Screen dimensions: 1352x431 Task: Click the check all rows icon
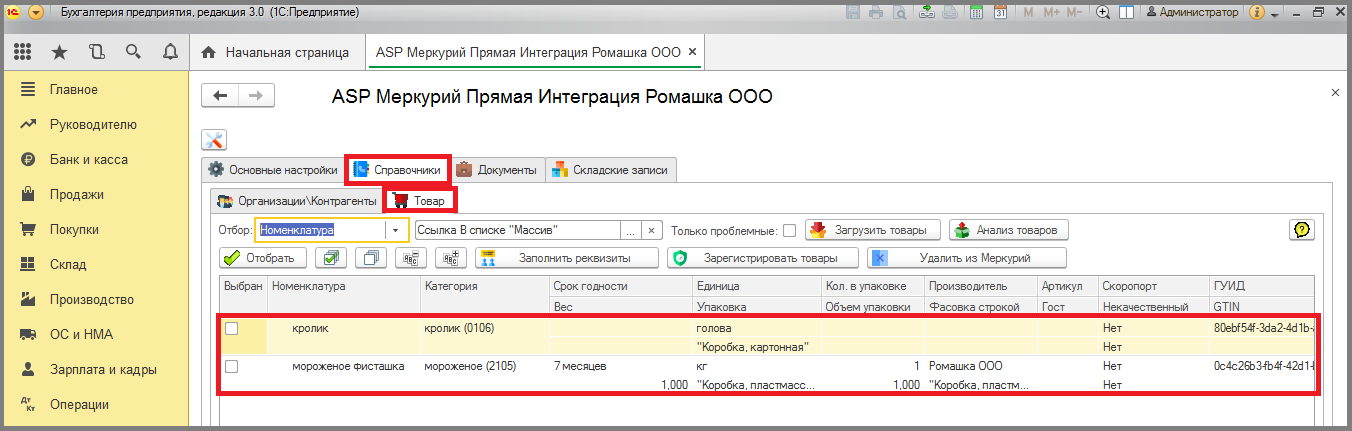click(331, 258)
